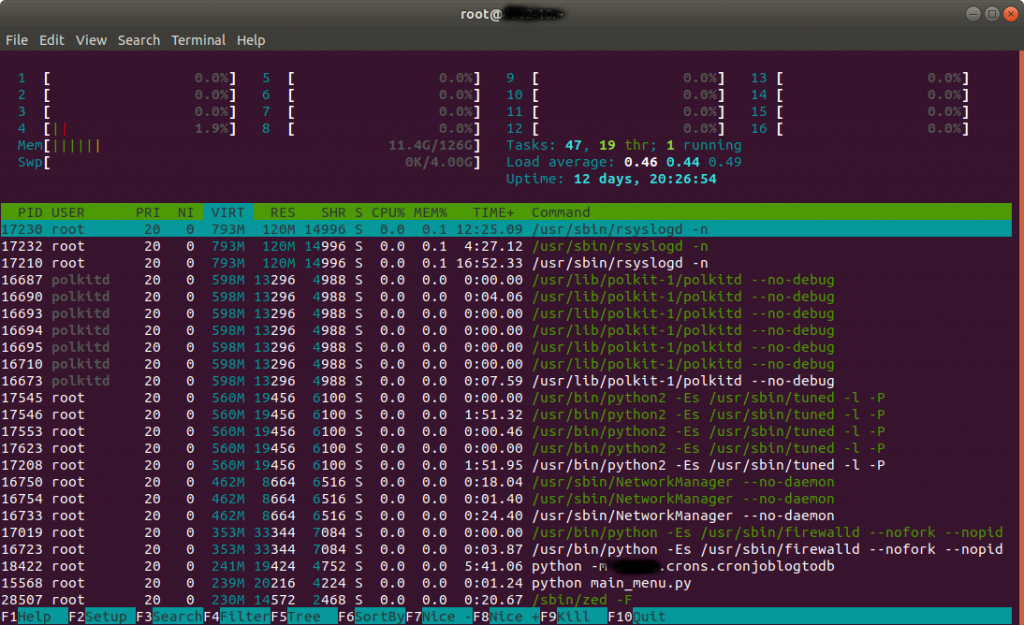This screenshot has width=1024, height=625.
Task: Click CPU 4 usage meter
Action: tap(127, 129)
